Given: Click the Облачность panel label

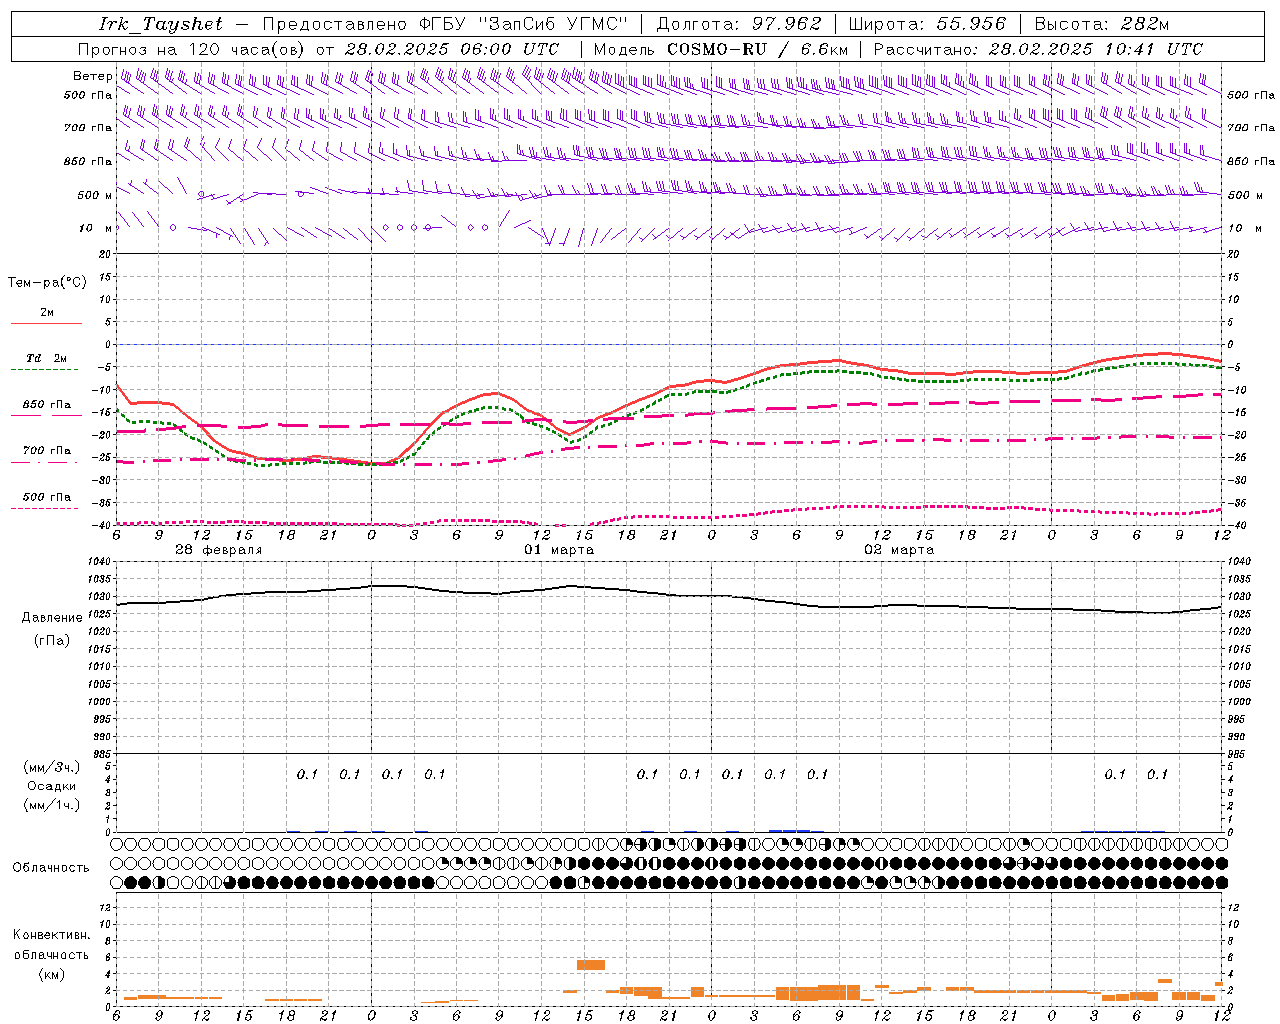Looking at the screenshot, I should [51, 867].
